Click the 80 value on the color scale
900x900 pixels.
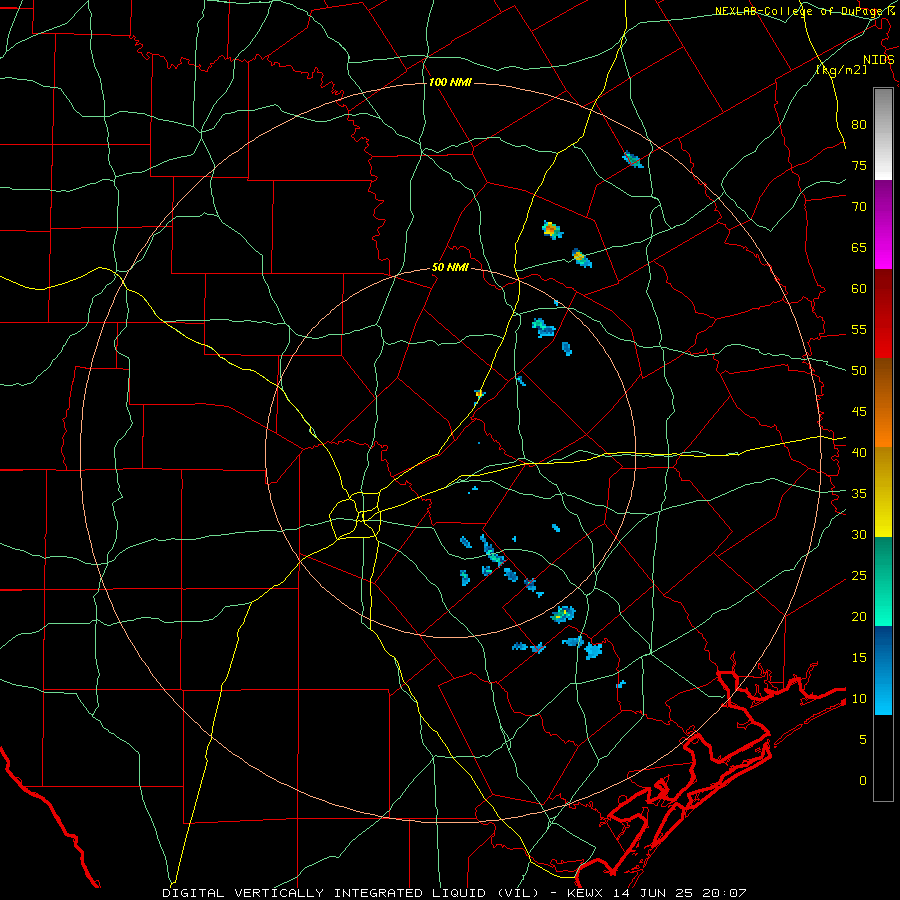pos(859,125)
